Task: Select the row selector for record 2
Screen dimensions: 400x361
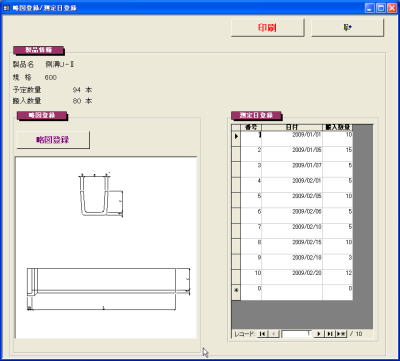Action: pyautogui.click(x=236, y=154)
